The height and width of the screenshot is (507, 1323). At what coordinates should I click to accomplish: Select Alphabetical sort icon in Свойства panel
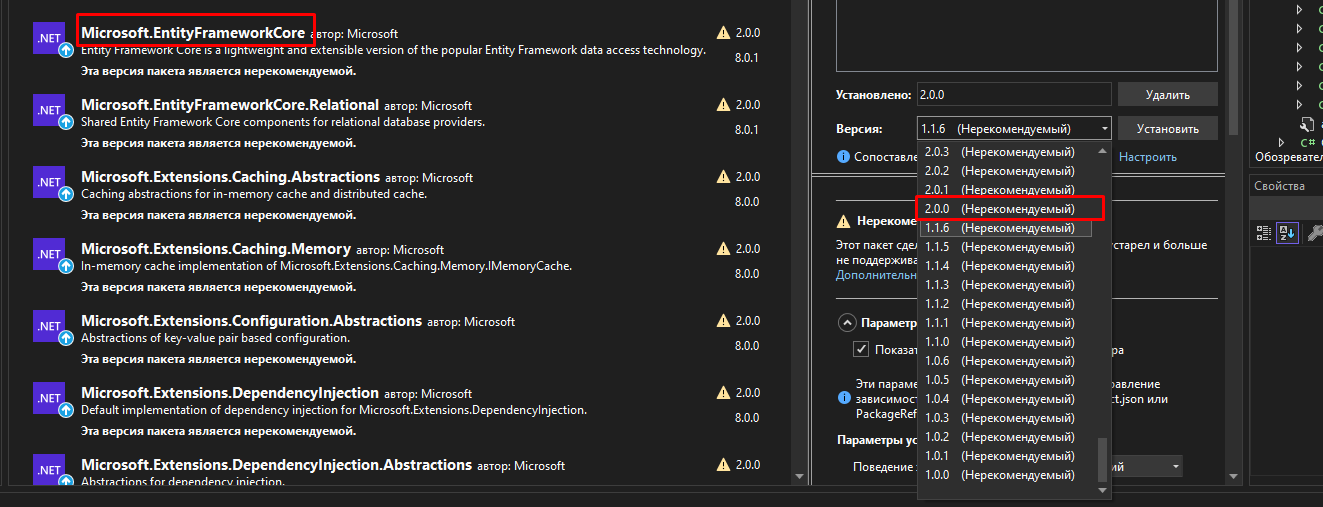[1287, 232]
